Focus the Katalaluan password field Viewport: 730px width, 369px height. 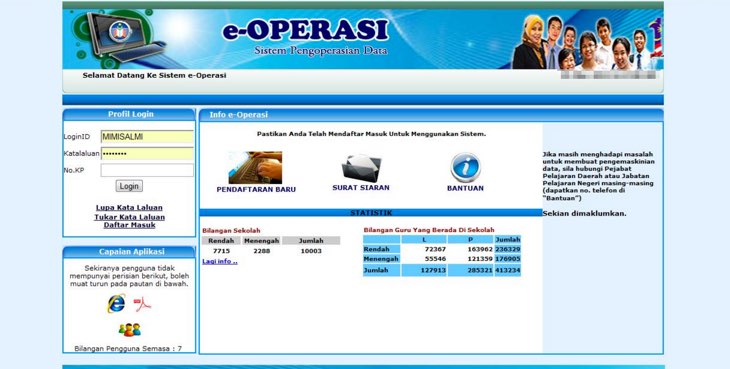click(x=147, y=154)
